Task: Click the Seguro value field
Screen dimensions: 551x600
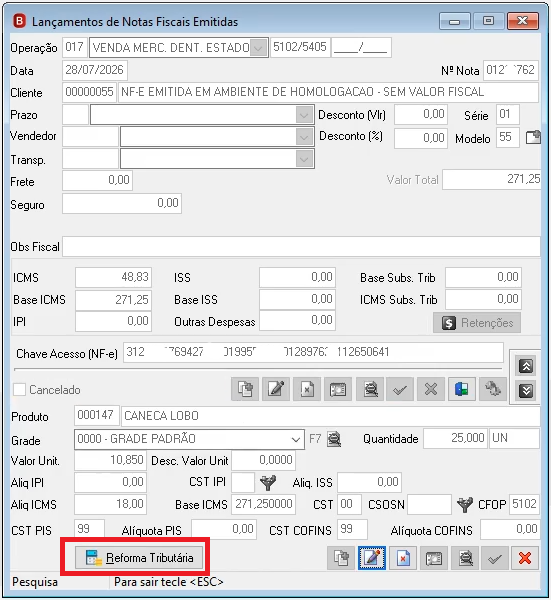Action: pyautogui.click(x=122, y=203)
